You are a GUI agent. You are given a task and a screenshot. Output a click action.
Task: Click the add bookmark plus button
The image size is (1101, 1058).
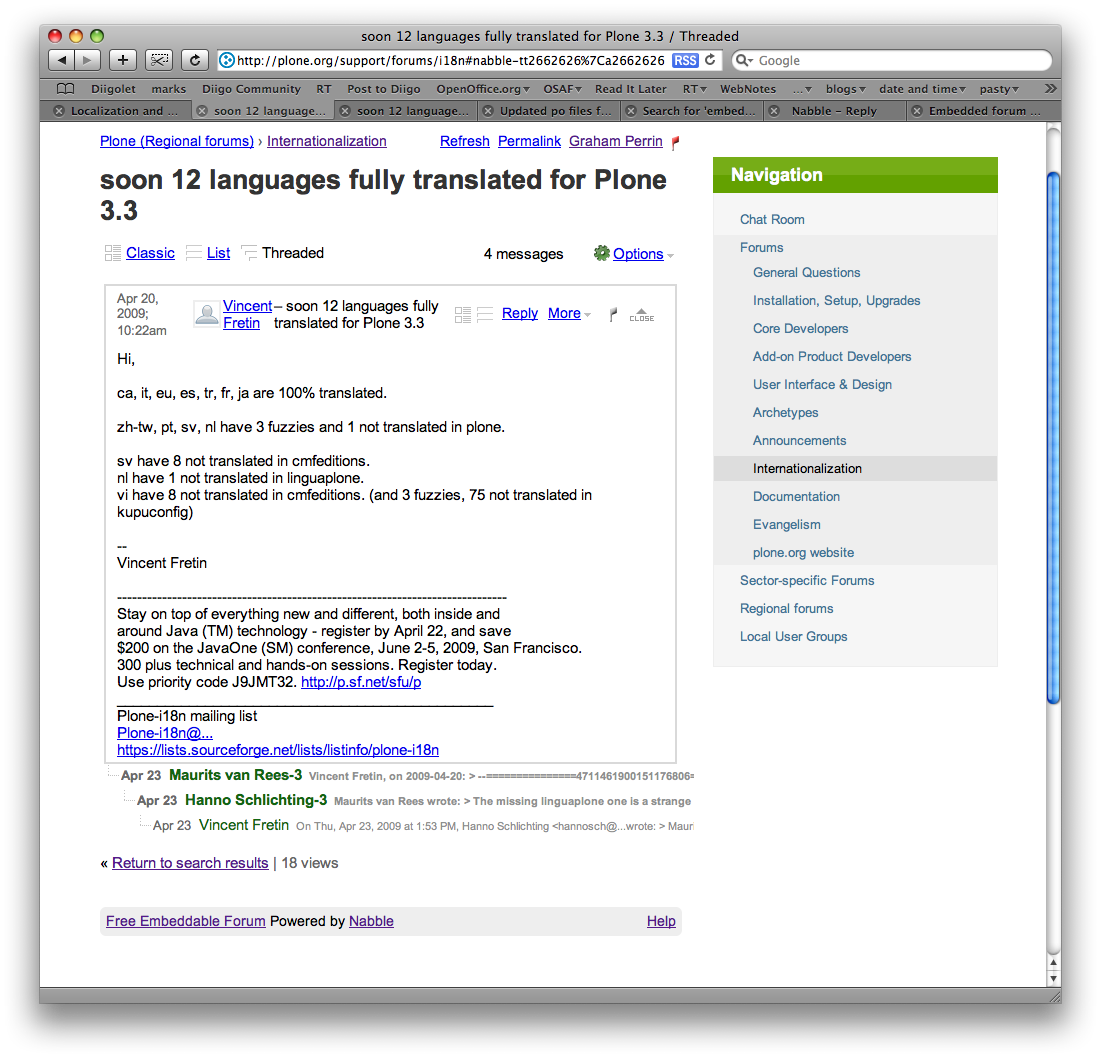(x=122, y=60)
